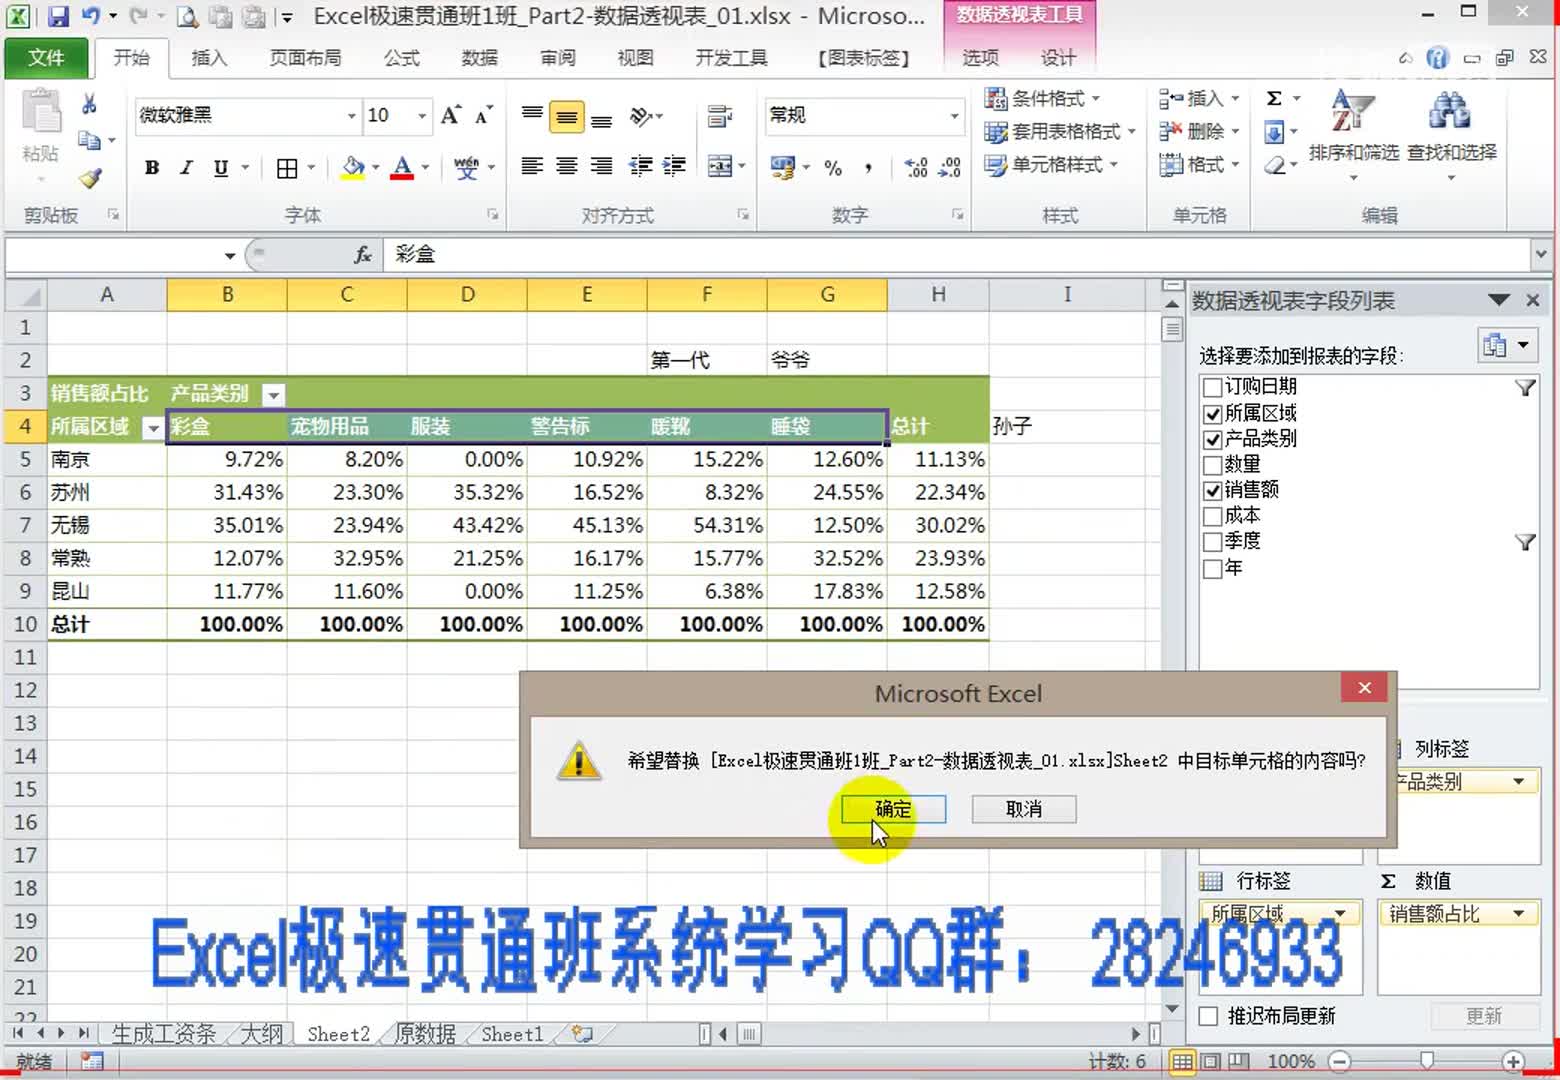Viewport: 1560px width, 1080px height.
Task: Toggle Bold formatting
Action: (152, 168)
